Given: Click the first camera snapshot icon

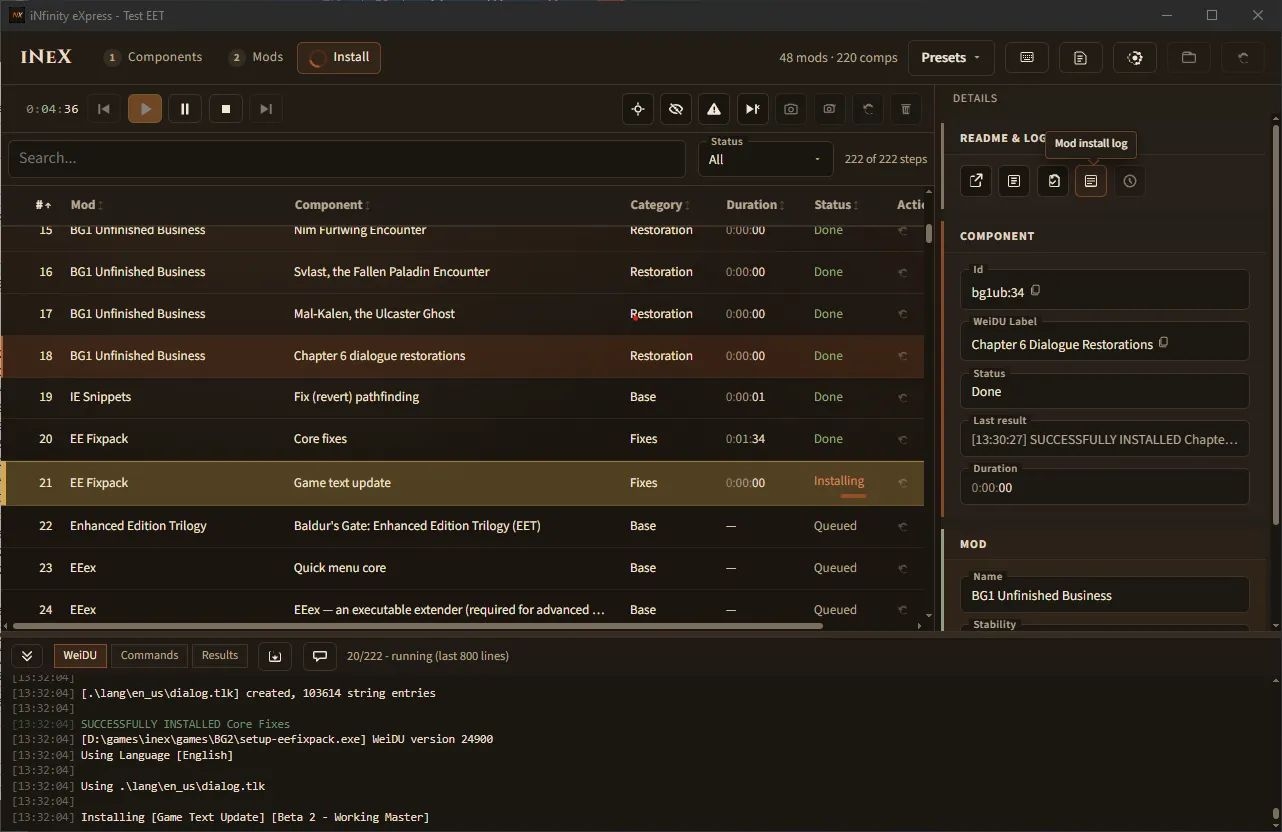Looking at the screenshot, I should pyautogui.click(x=791, y=109).
